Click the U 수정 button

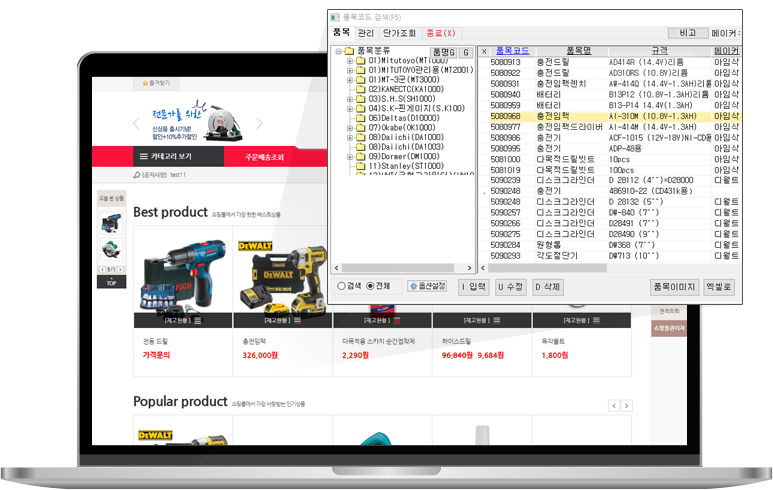(x=511, y=287)
